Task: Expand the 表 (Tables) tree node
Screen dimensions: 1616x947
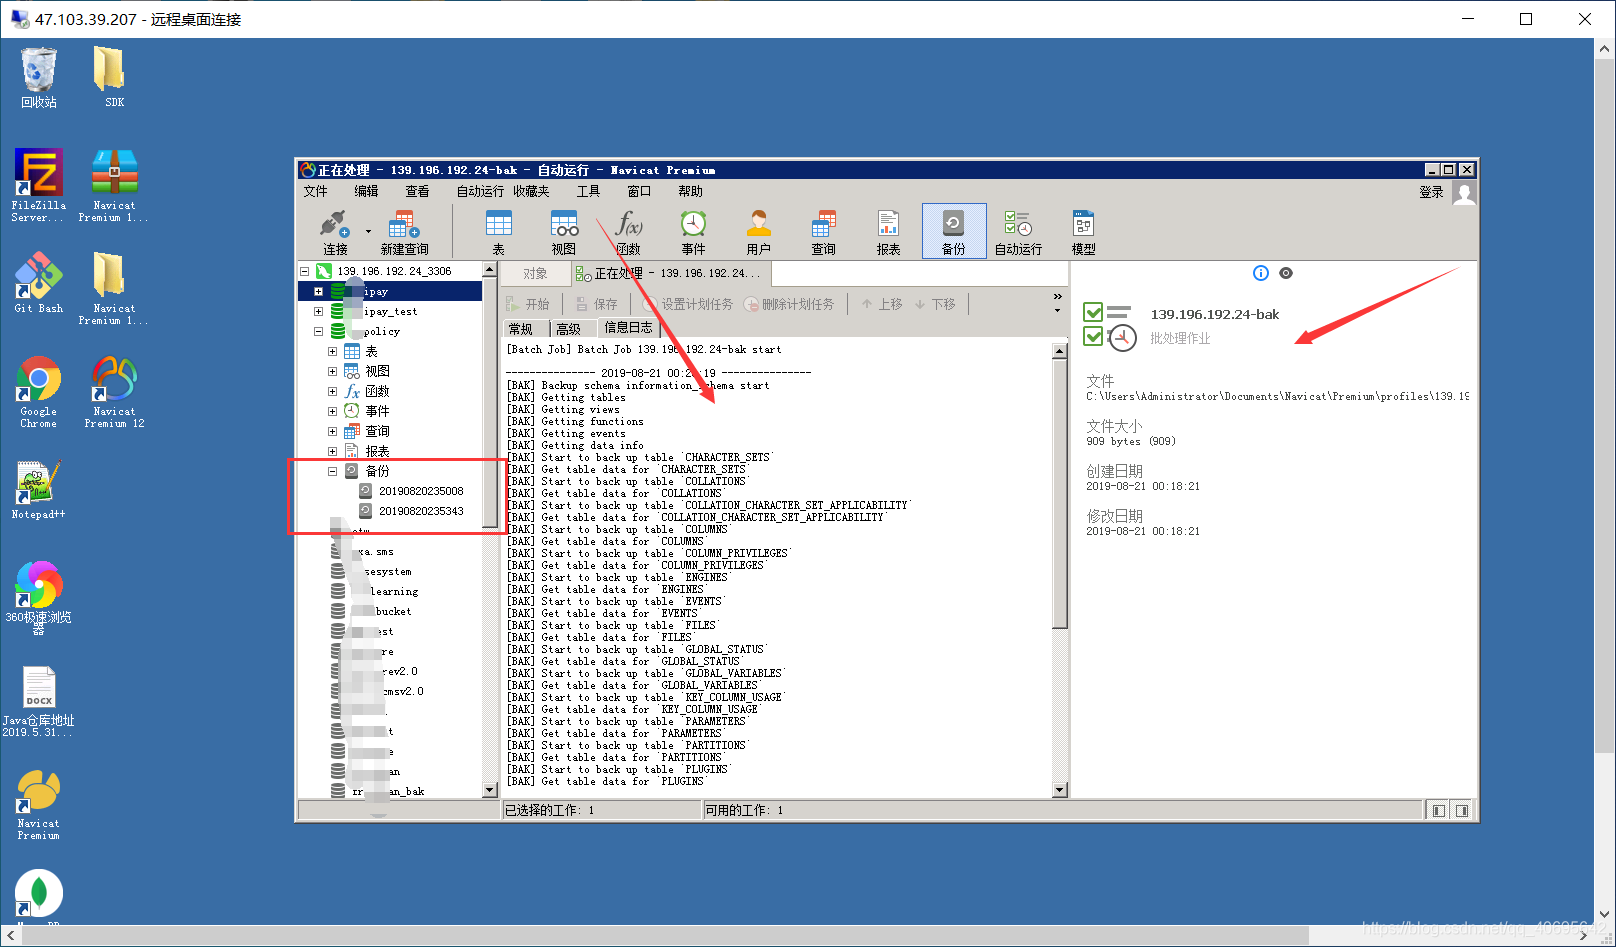Action: [333, 351]
